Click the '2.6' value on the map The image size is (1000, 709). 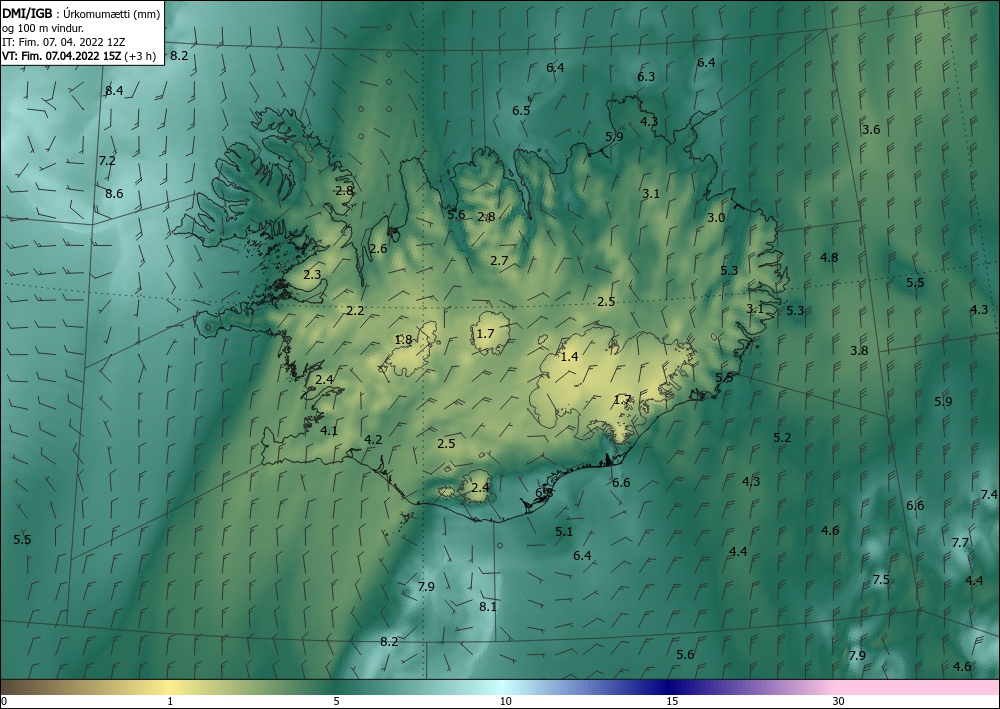(378, 249)
